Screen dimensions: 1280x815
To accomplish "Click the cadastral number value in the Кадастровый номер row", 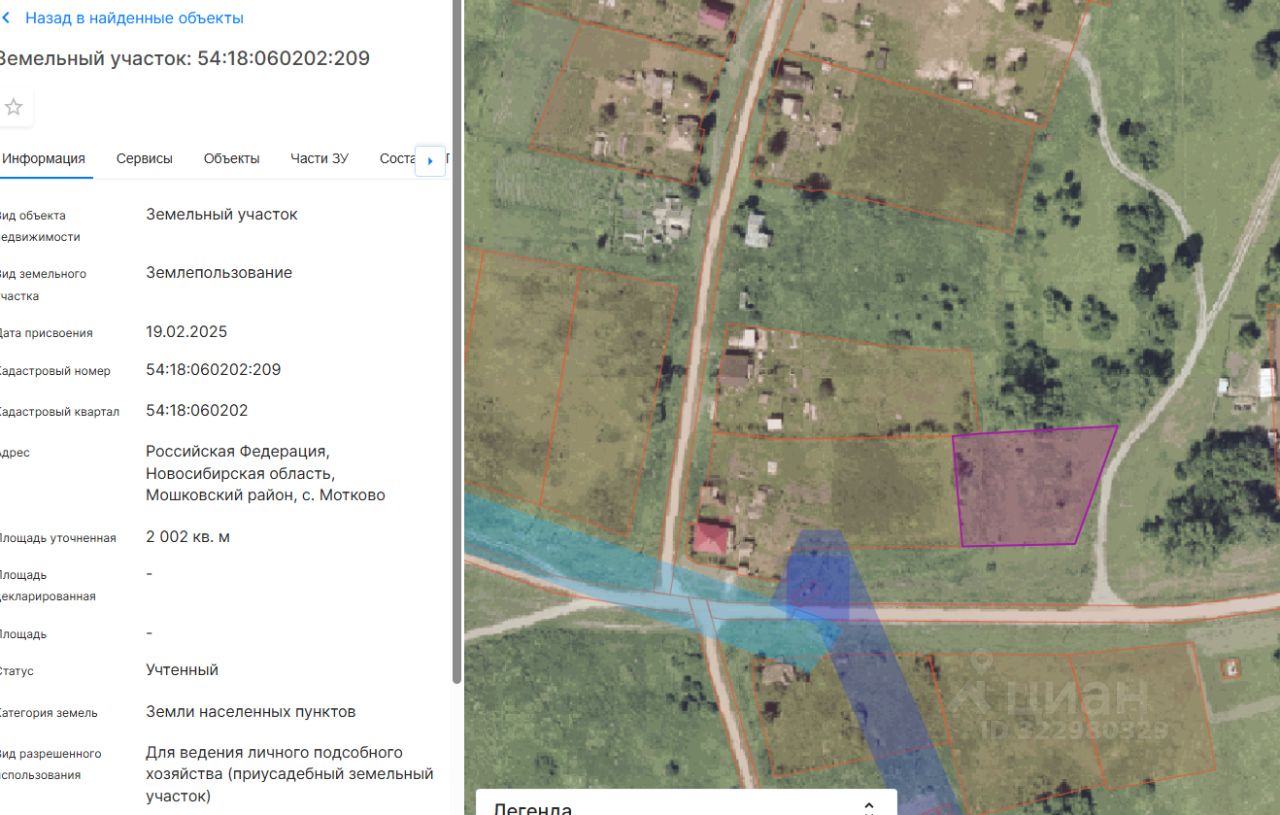I will tap(213, 369).
